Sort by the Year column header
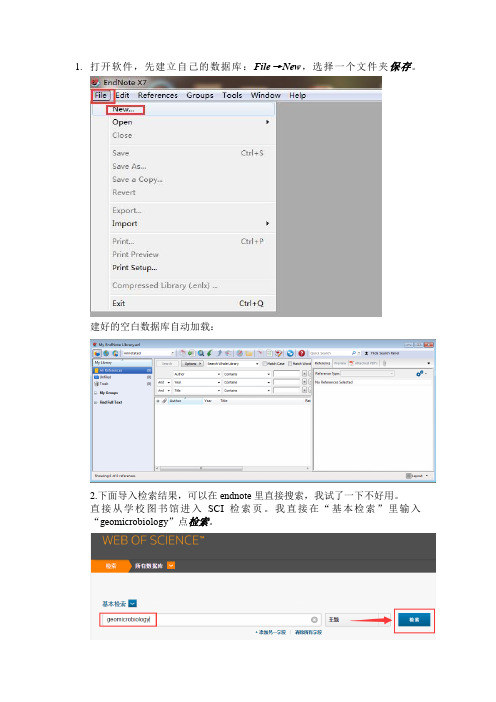The image size is (496, 702). click(x=209, y=401)
